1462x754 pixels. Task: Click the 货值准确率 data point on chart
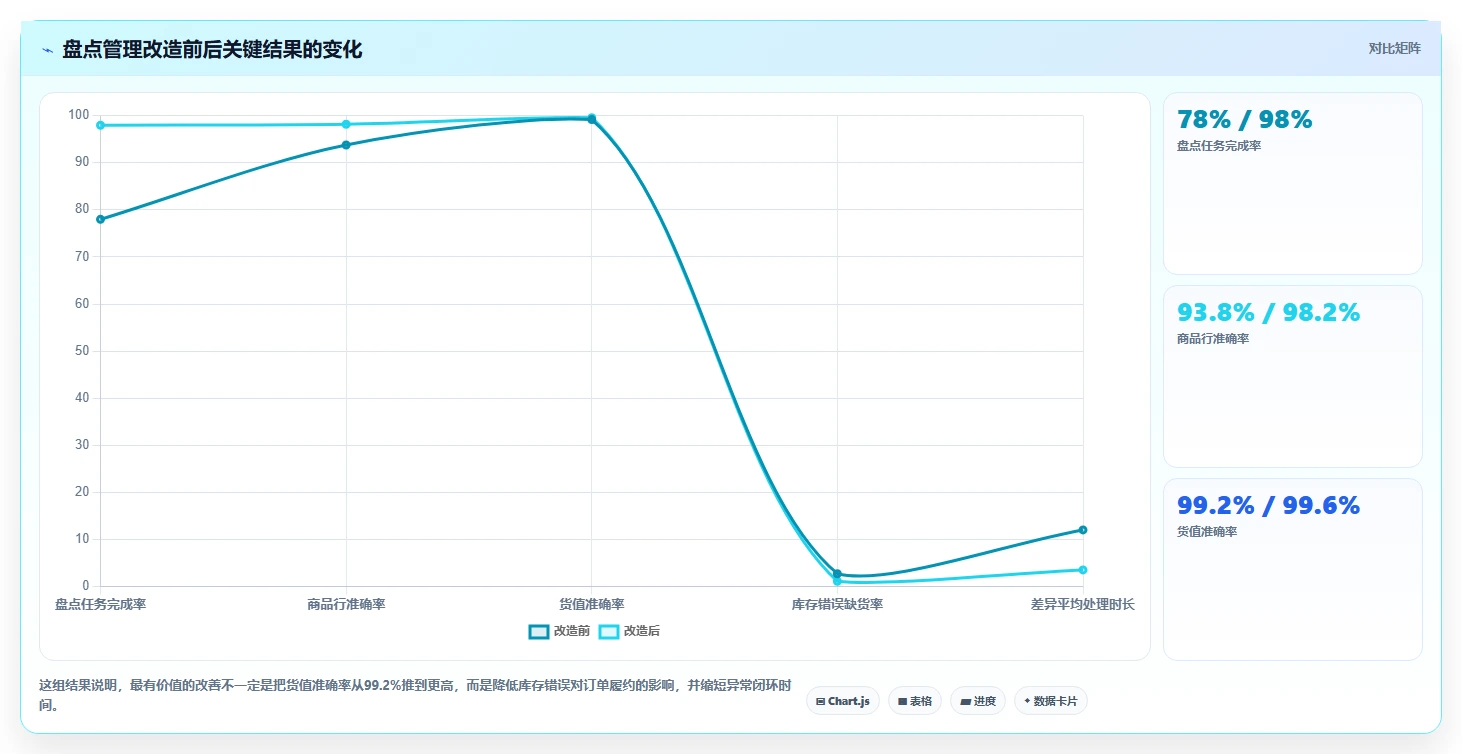(592, 118)
